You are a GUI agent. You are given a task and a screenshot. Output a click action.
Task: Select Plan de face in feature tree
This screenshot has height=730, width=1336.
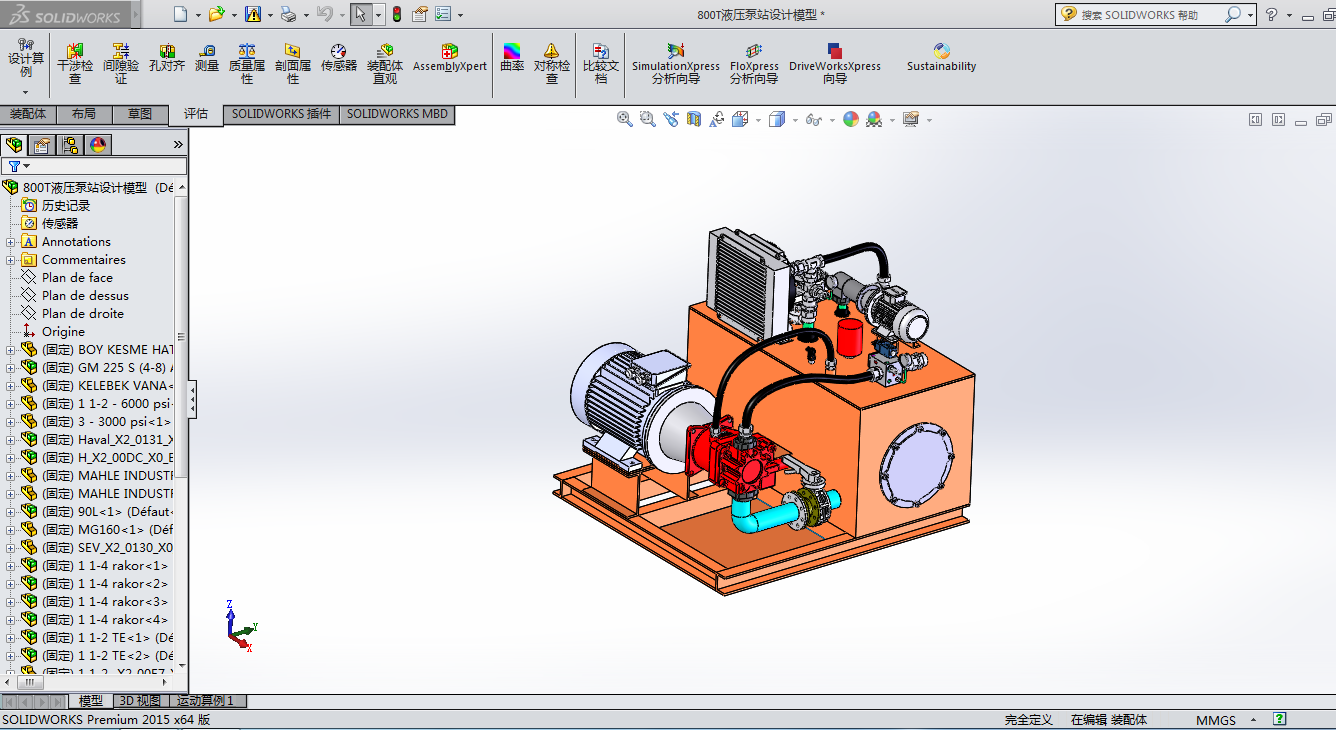[x=77, y=278]
